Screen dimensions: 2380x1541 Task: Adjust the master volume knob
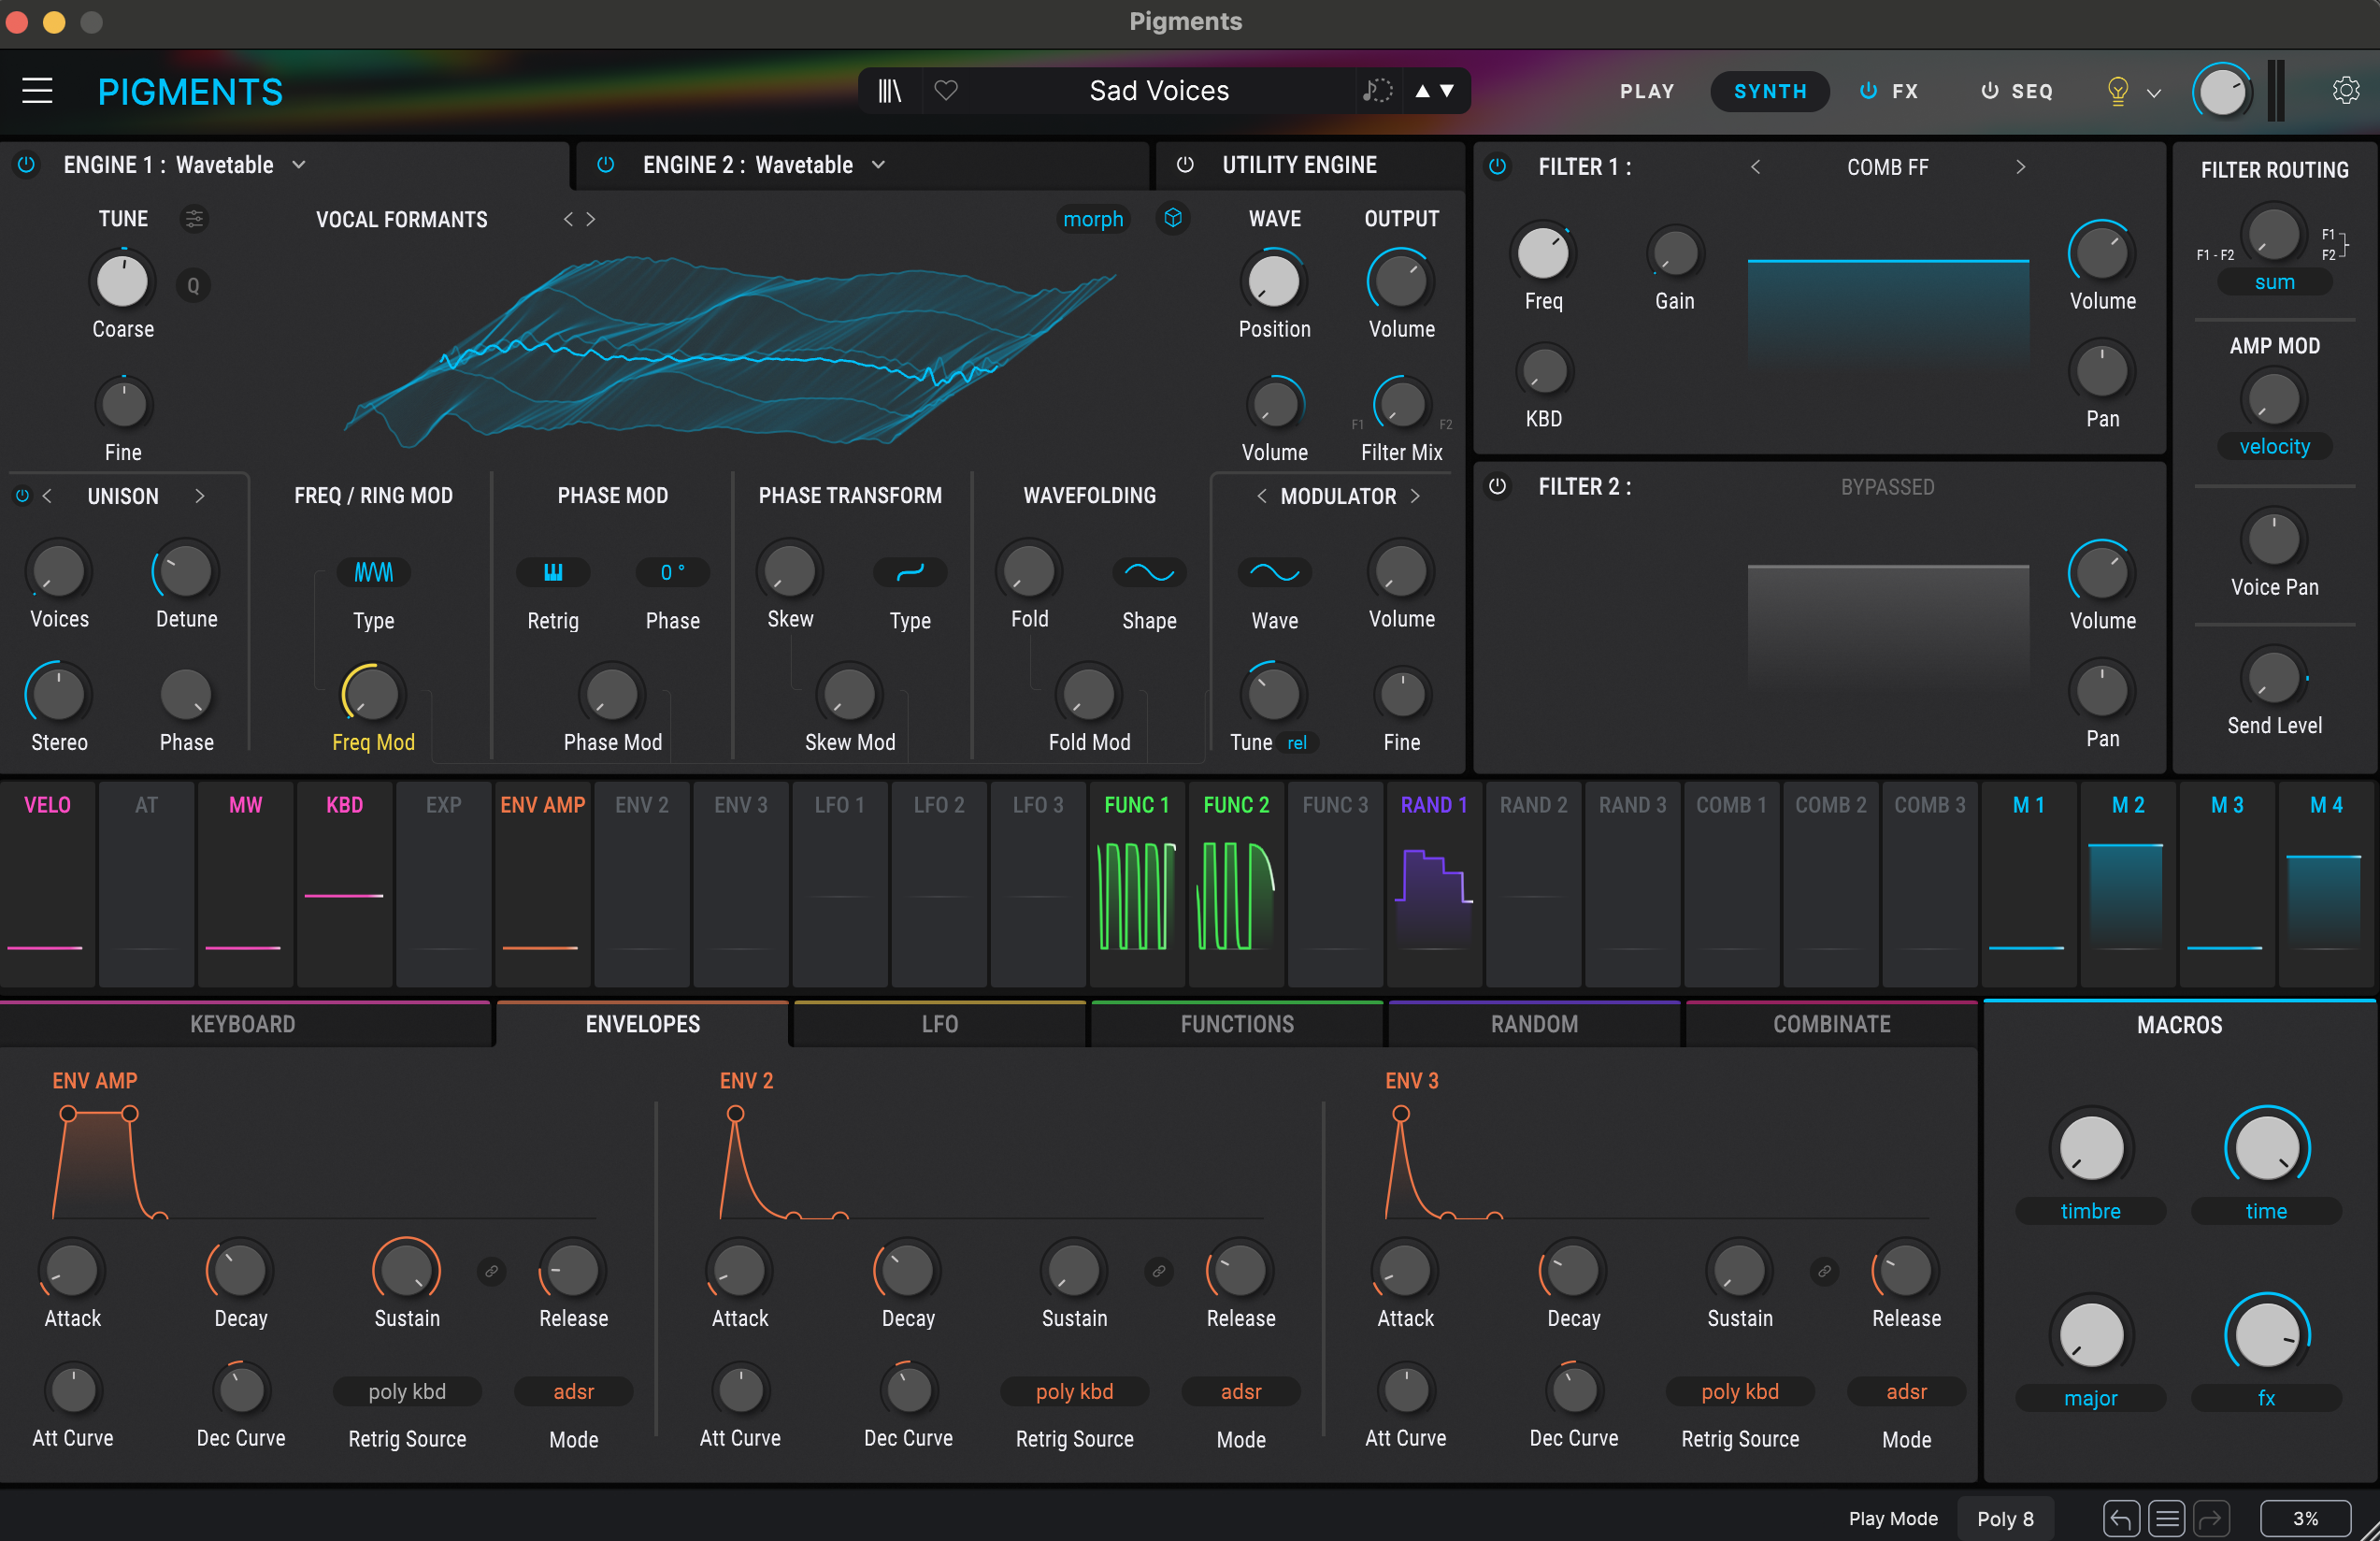(x=2222, y=93)
